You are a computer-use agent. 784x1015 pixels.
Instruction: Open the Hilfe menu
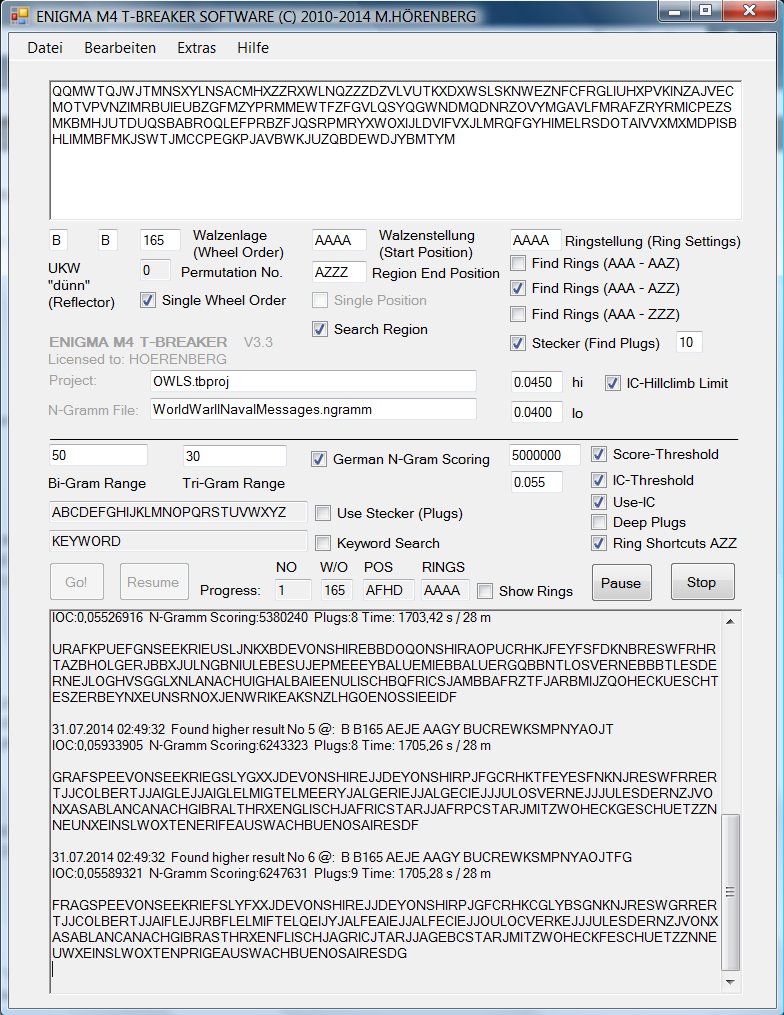pyautogui.click(x=252, y=47)
